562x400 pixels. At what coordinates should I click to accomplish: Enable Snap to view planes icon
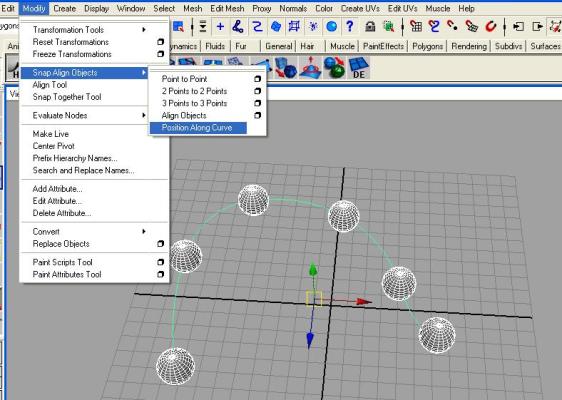point(472,27)
